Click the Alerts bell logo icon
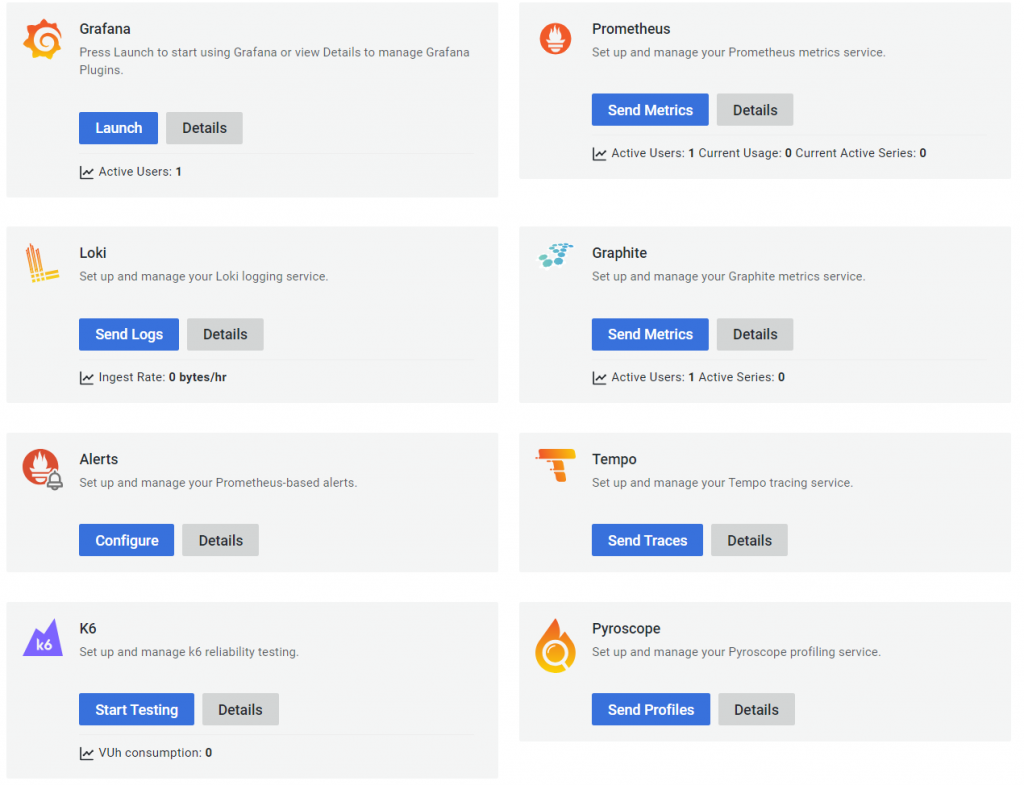This screenshot has width=1024, height=785. click(x=42, y=469)
